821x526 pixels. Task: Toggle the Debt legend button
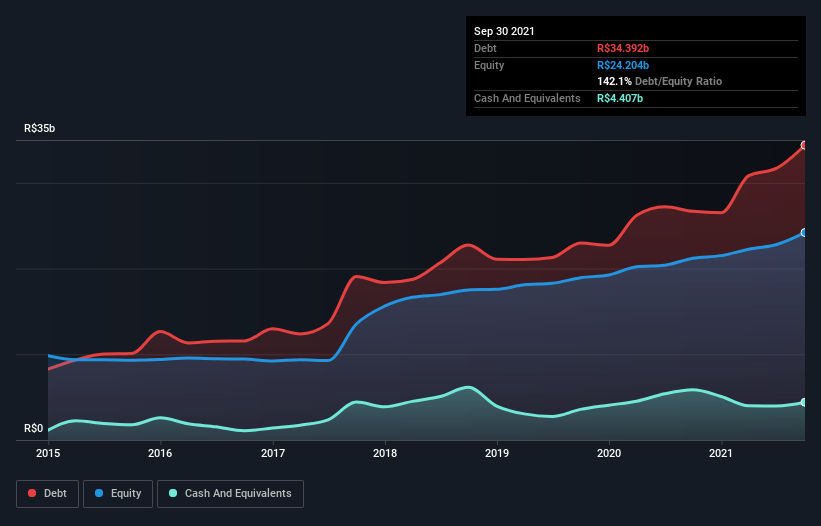tap(47, 494)
